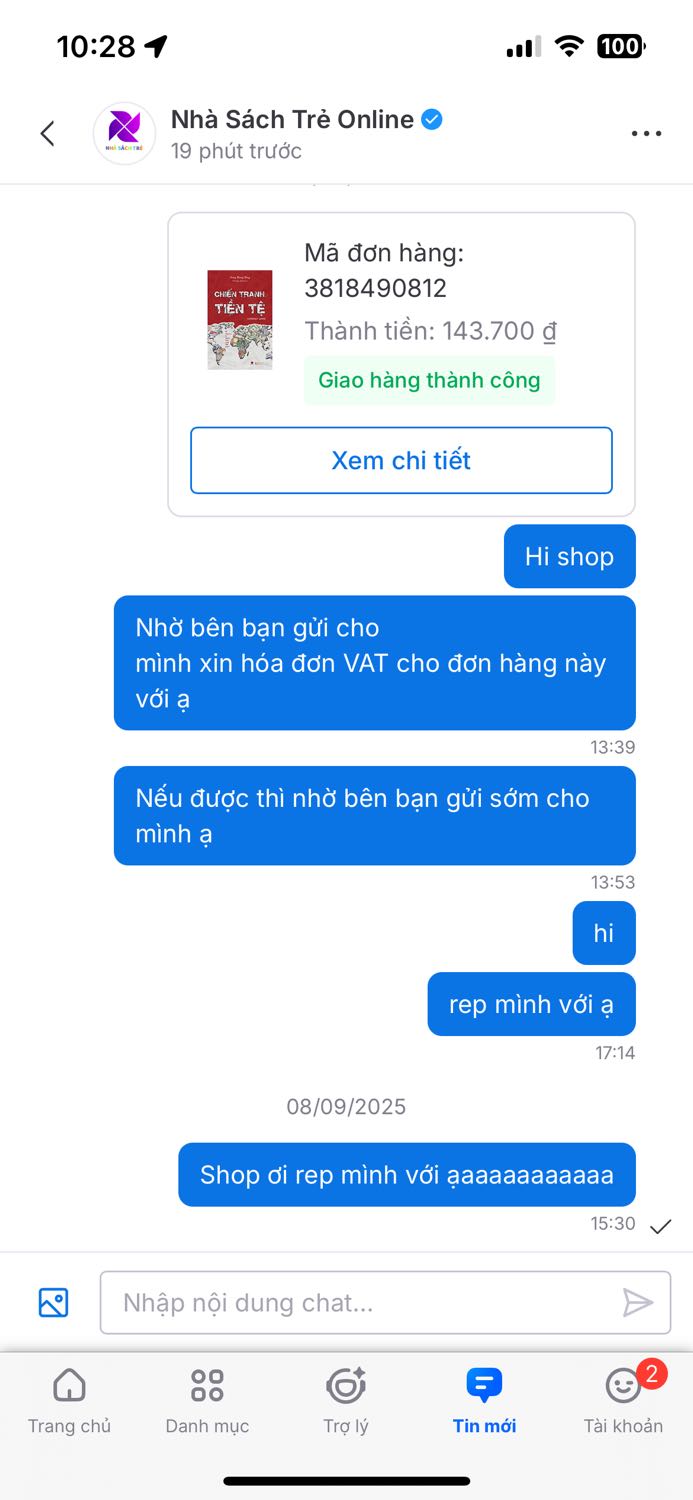693x1500 pixels.
Task: Switch to the Tài khoản tab with badge 2
Action: coord(622,1397)
